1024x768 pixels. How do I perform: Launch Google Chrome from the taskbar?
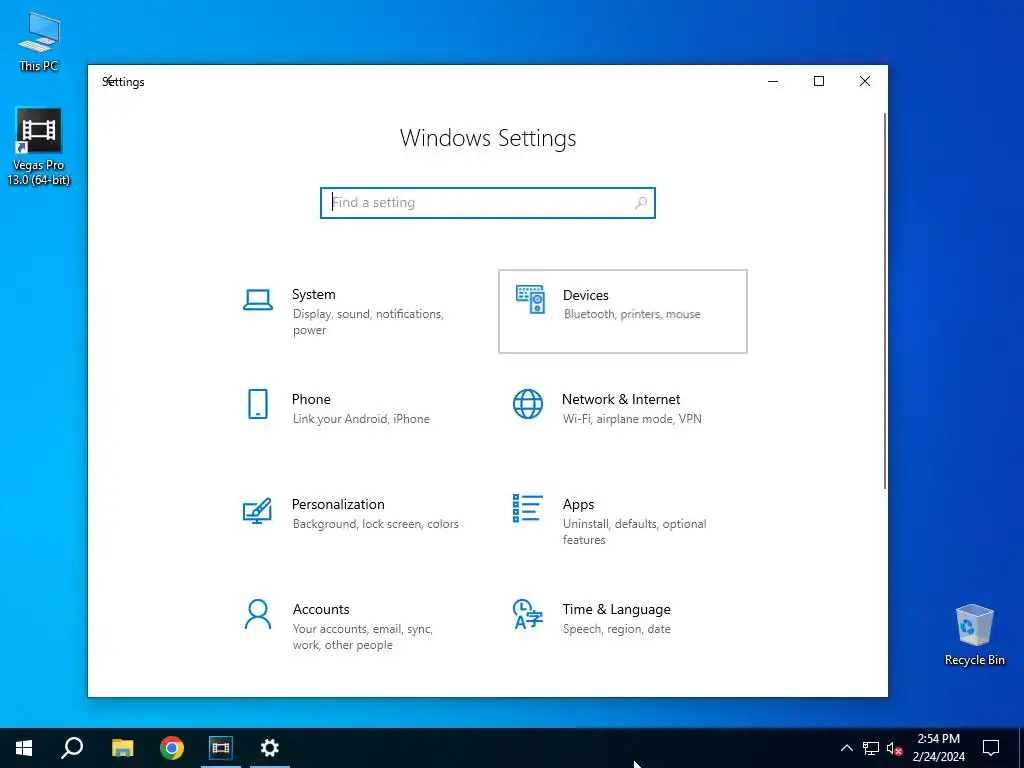click(172, 748)
